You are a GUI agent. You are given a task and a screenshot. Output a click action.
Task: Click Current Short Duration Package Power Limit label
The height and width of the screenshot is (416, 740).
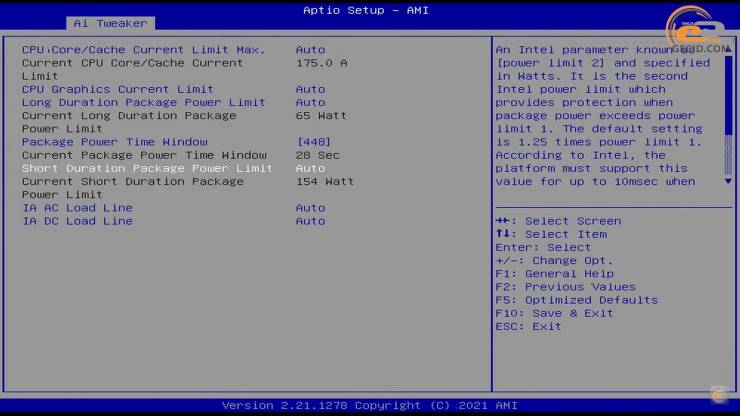tap(133, 188)
